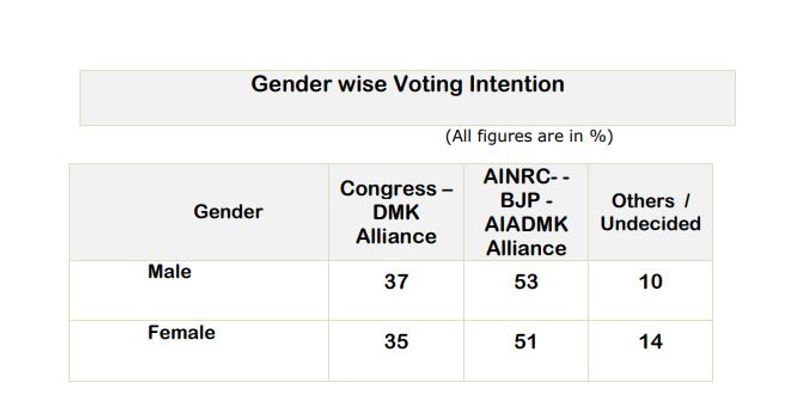This screenshot has width=800, height=411.
Task: Click the word 'Undecided' in the header
Action: (x=650, y=224)
